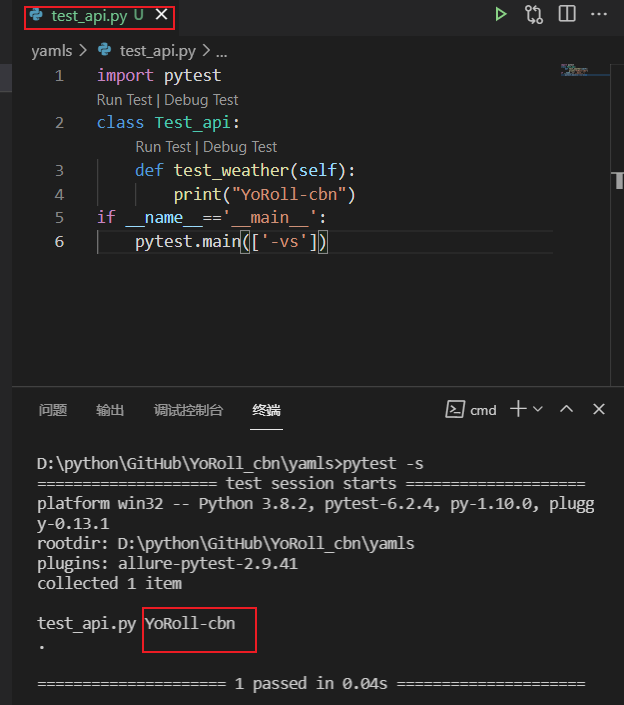Close the terminal panel
Screen dimensions: 624x705
click(x=599, y=409)
